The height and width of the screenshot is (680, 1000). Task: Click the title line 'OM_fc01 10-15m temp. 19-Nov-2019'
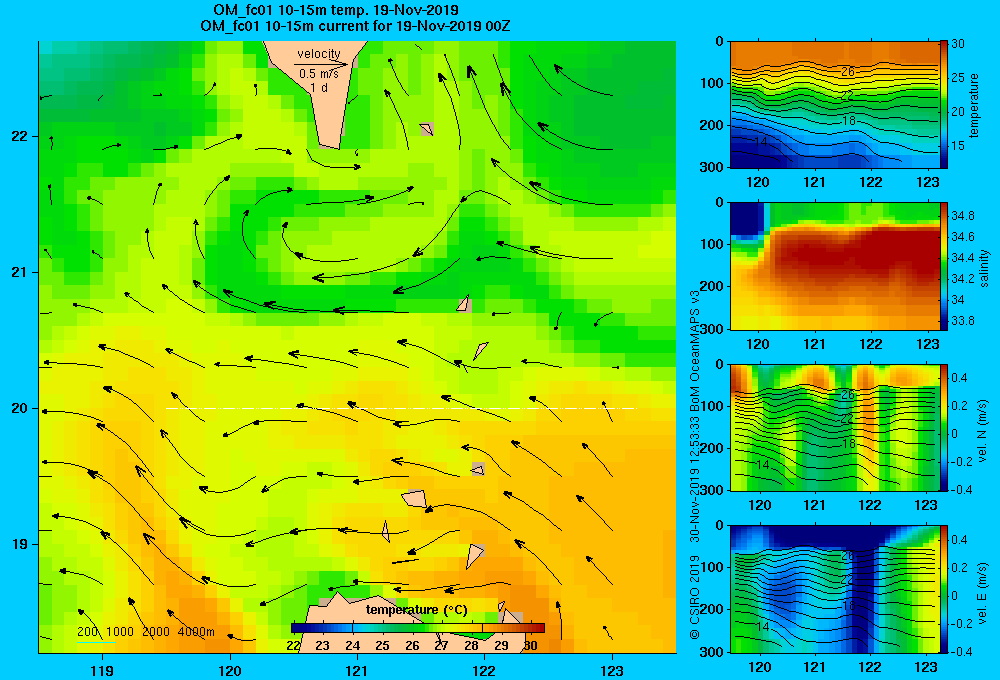coord(335,10)
